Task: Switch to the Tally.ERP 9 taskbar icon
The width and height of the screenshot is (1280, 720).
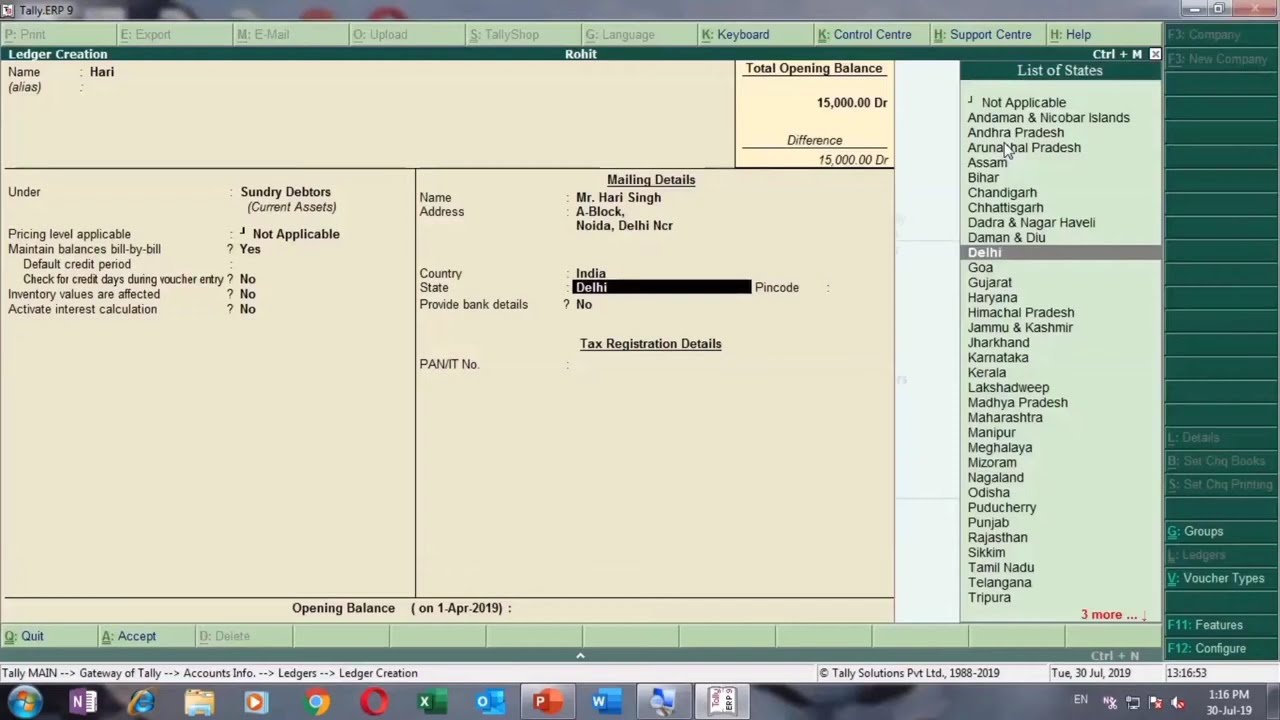Action: point(721,702)
